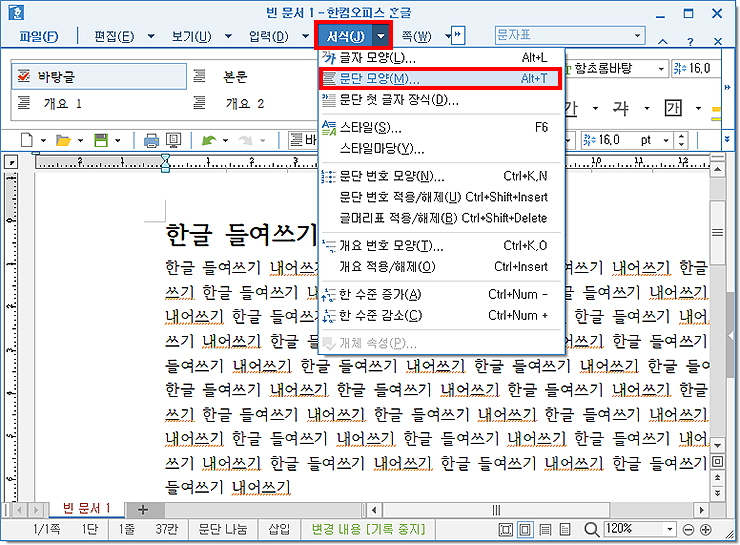Screen dimensions: 740x545
Task: Select 문단 첫 글자 장식(D)... entry
Action: tap(441, 100)
